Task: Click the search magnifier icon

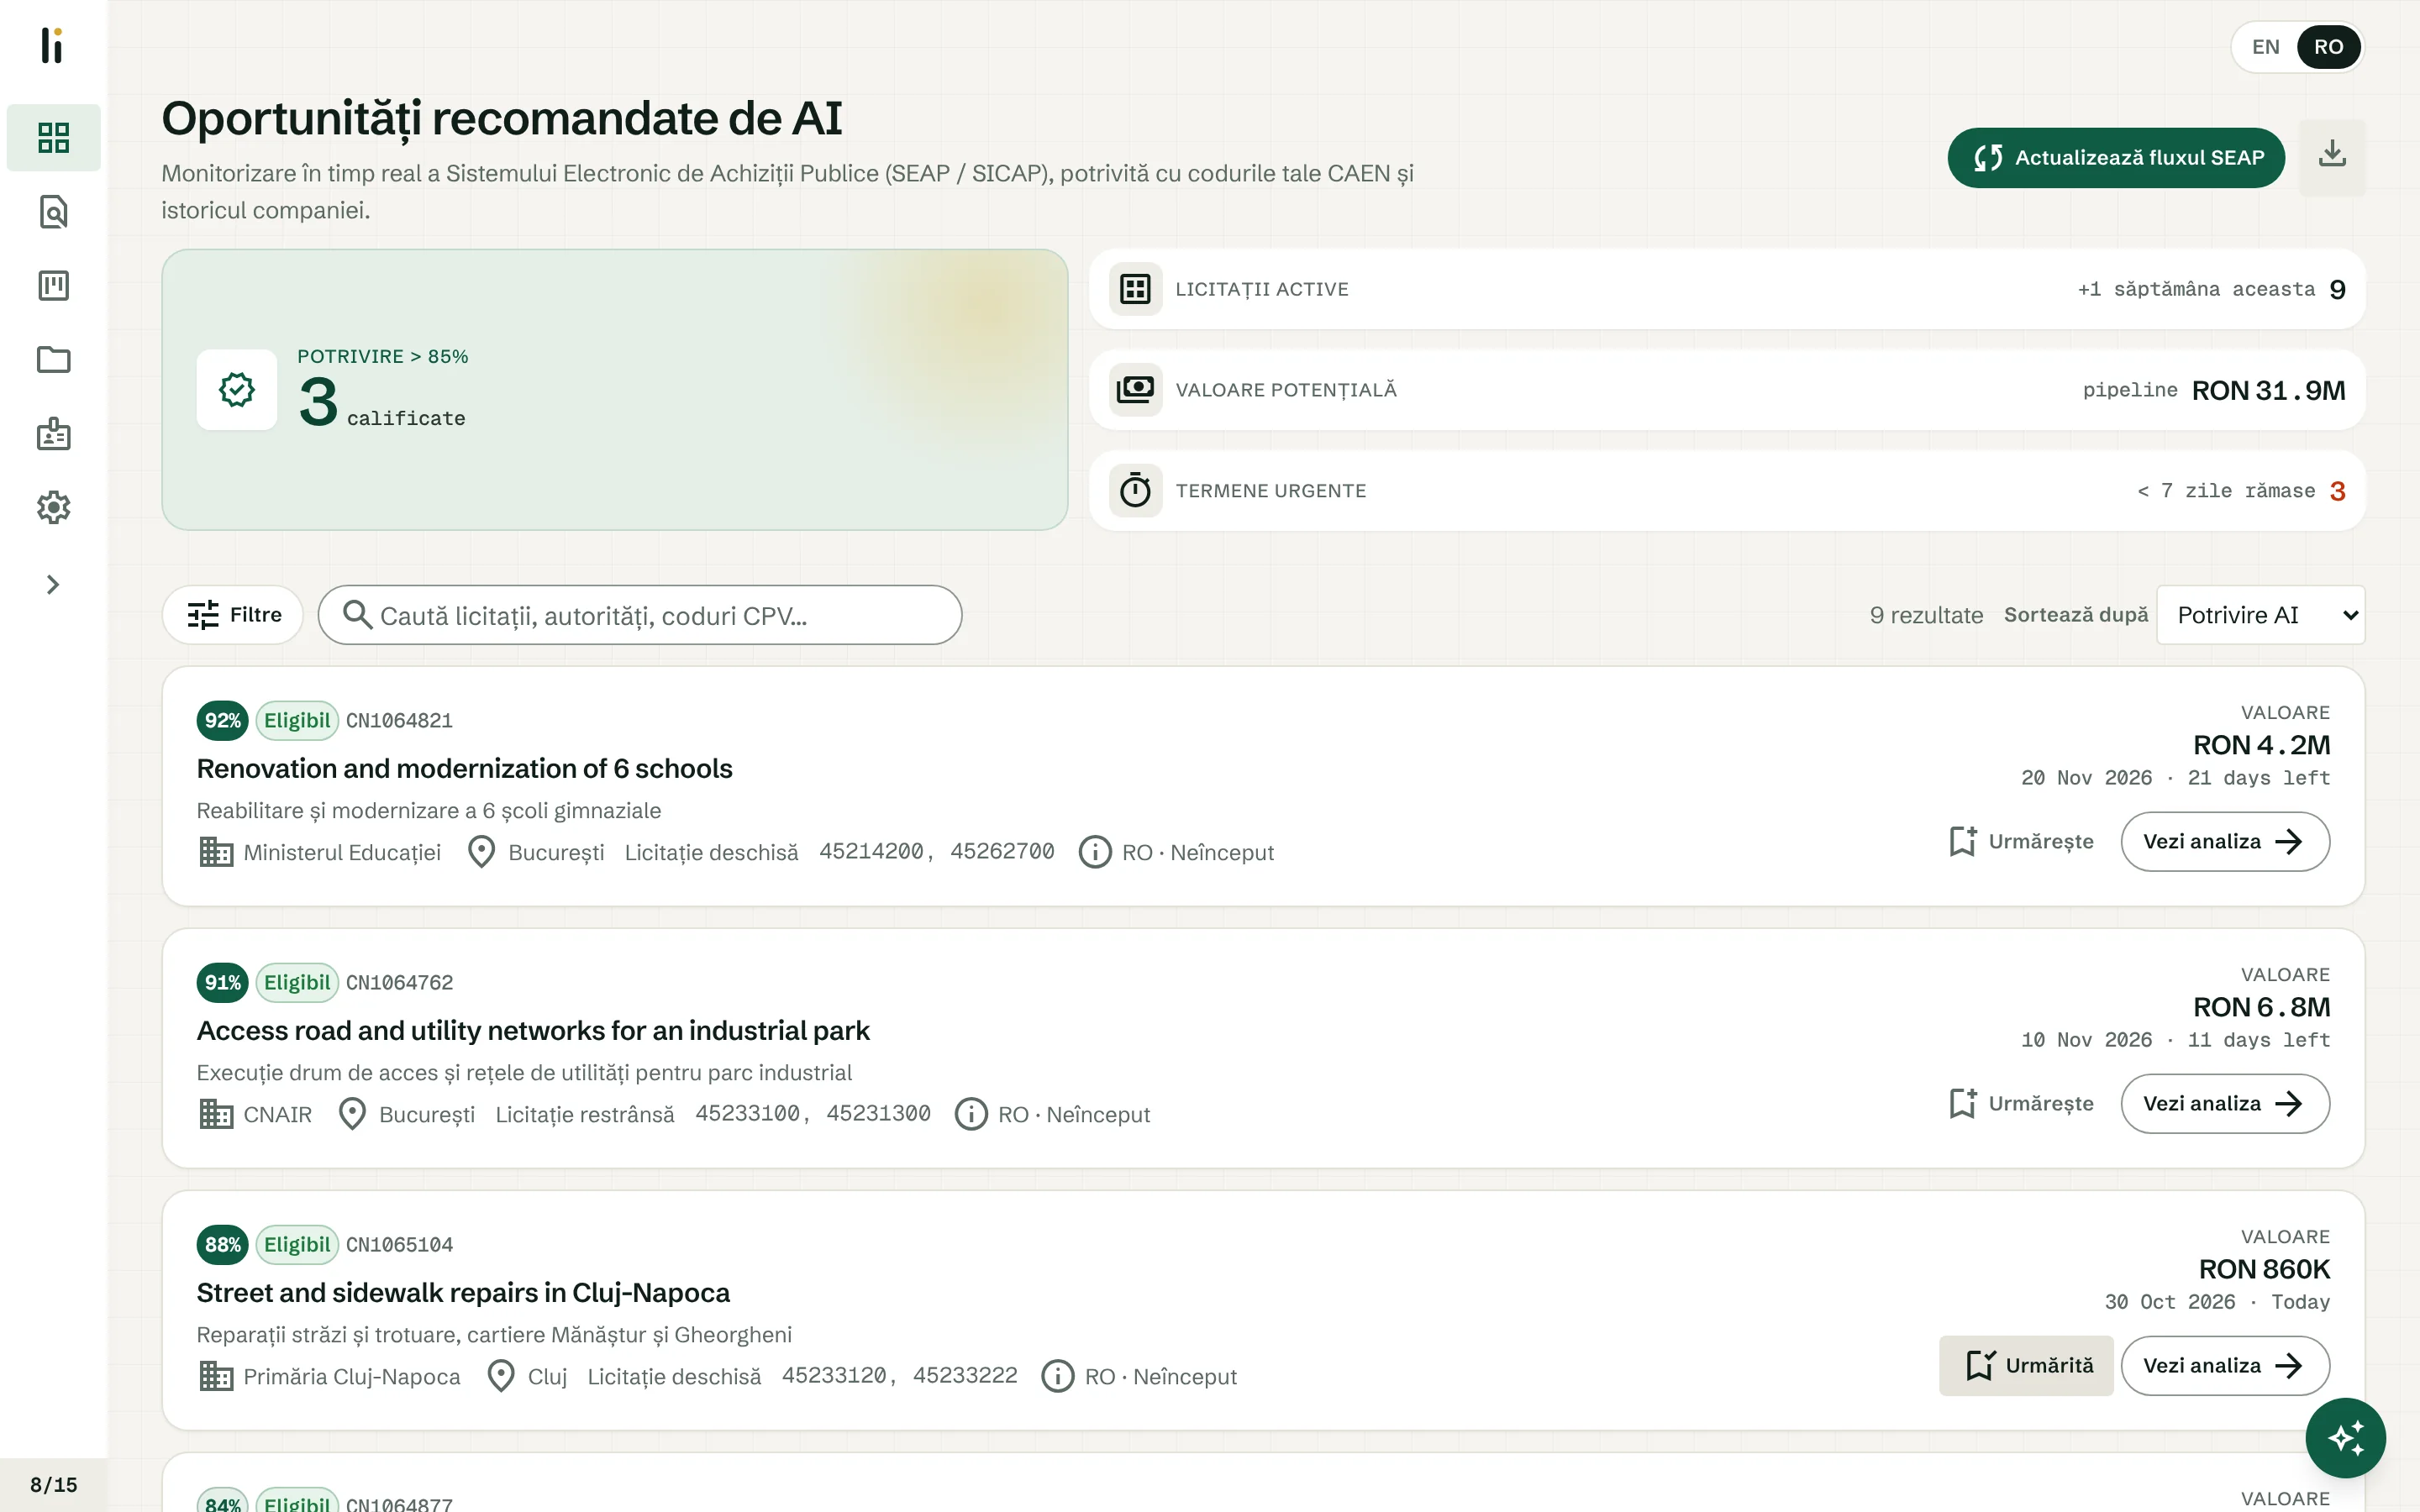Action: tap(357, 614)
